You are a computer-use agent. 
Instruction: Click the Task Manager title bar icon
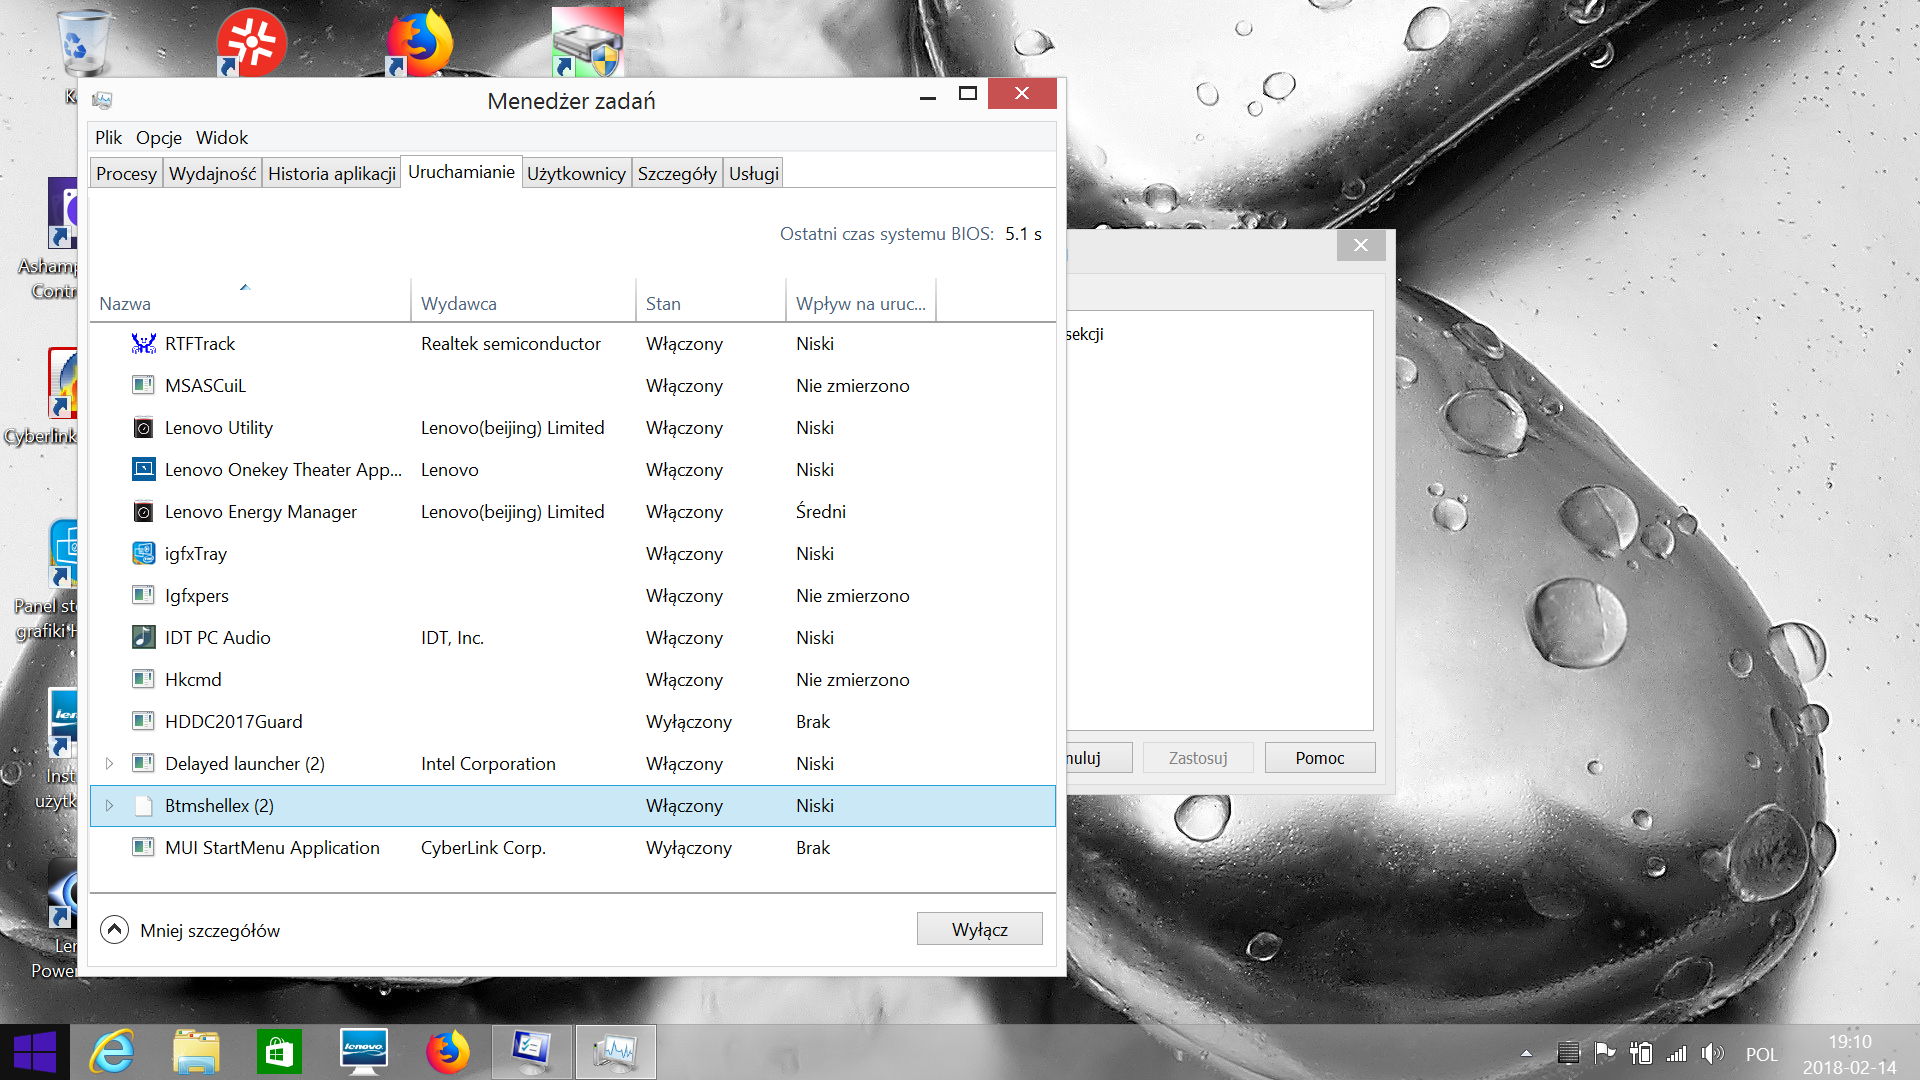[x=102, y=100]
